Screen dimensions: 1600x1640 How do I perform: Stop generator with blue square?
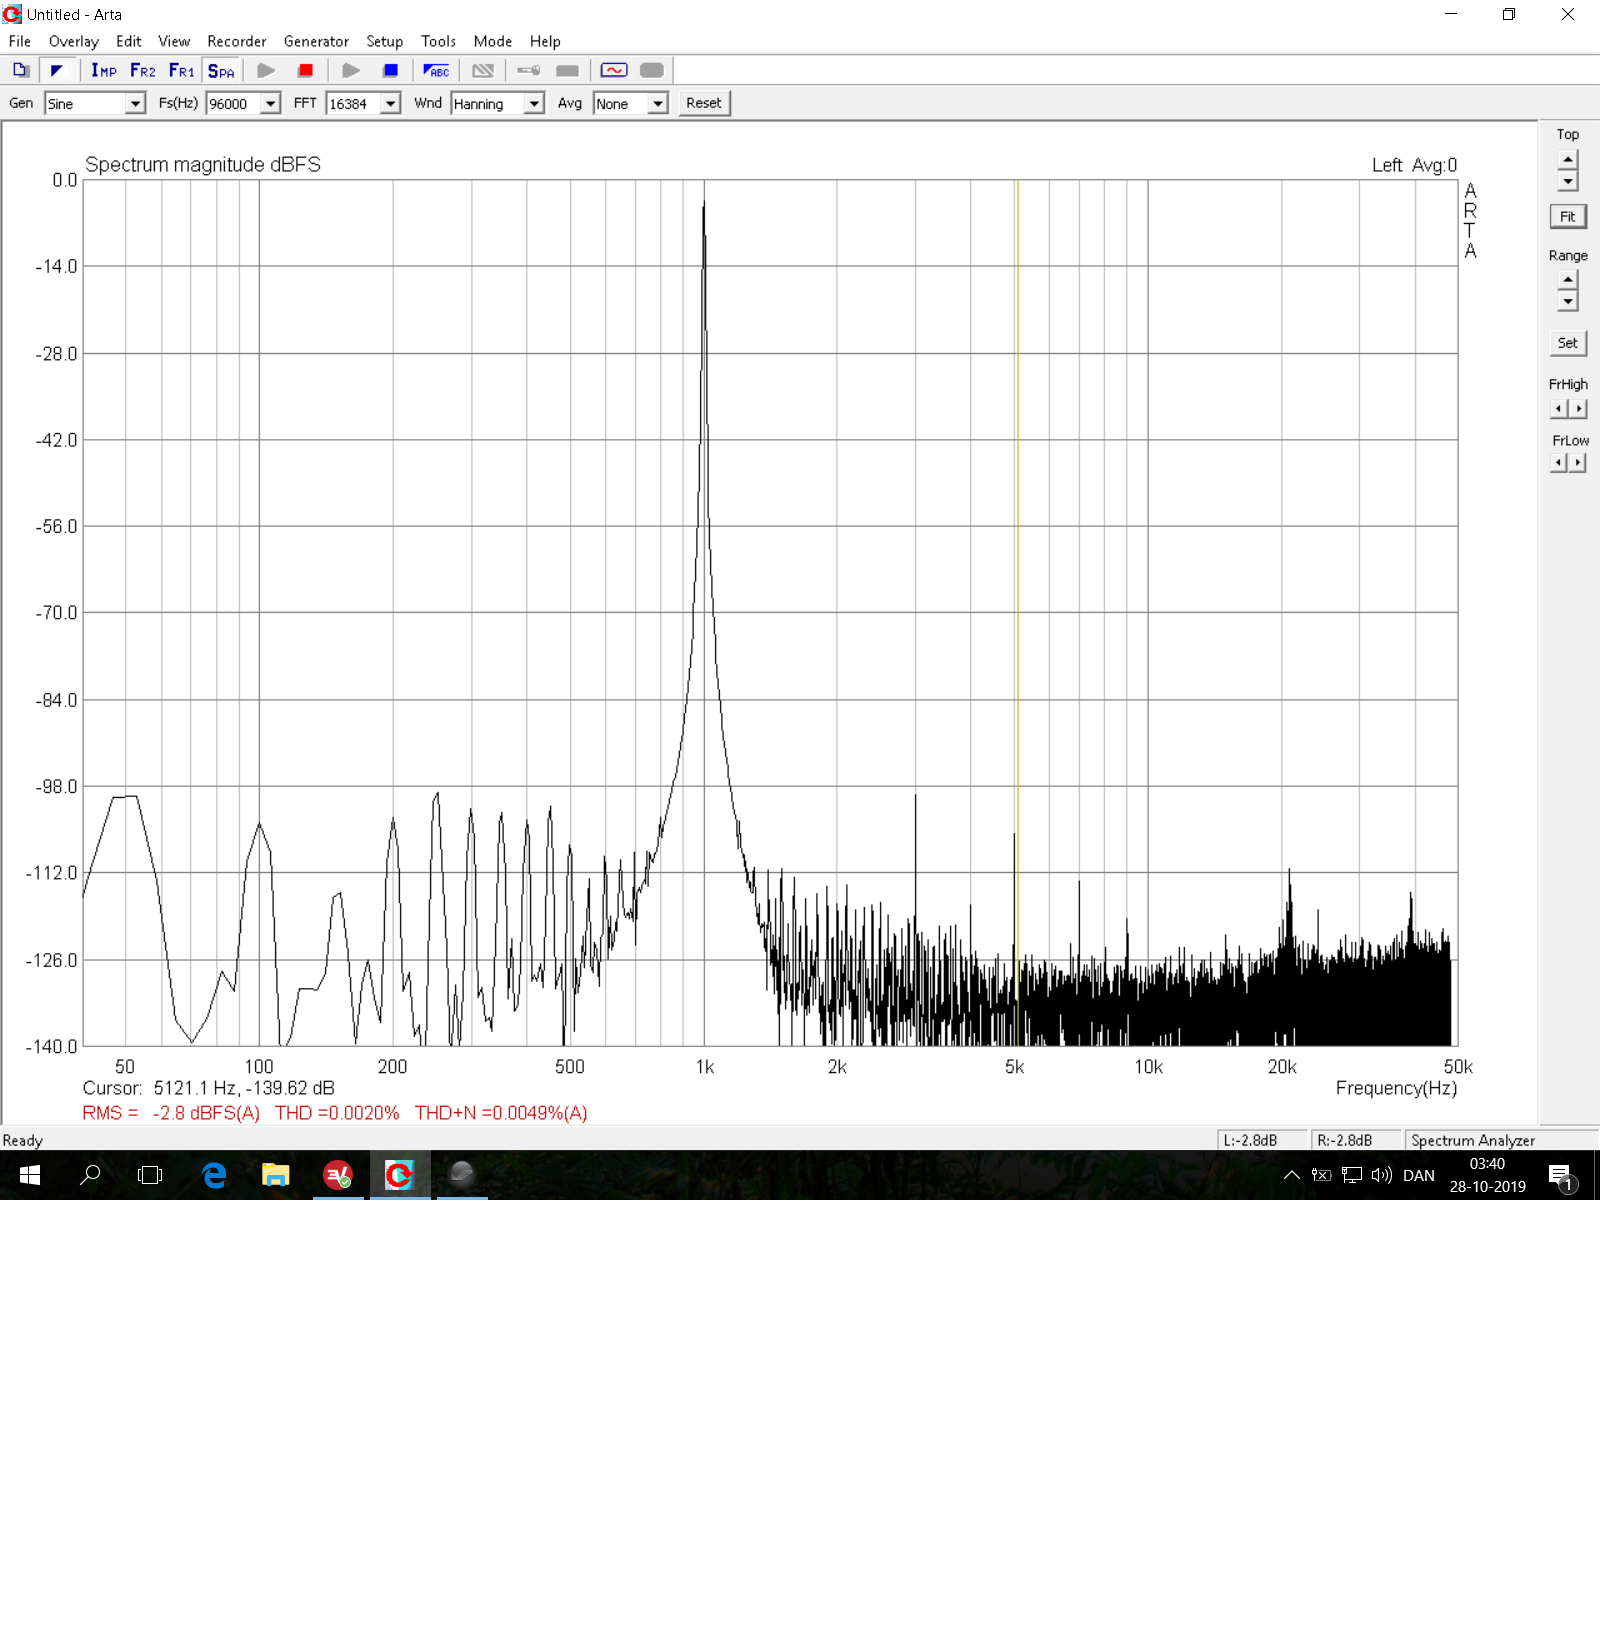pyautogui.click(x=391, y=70)
